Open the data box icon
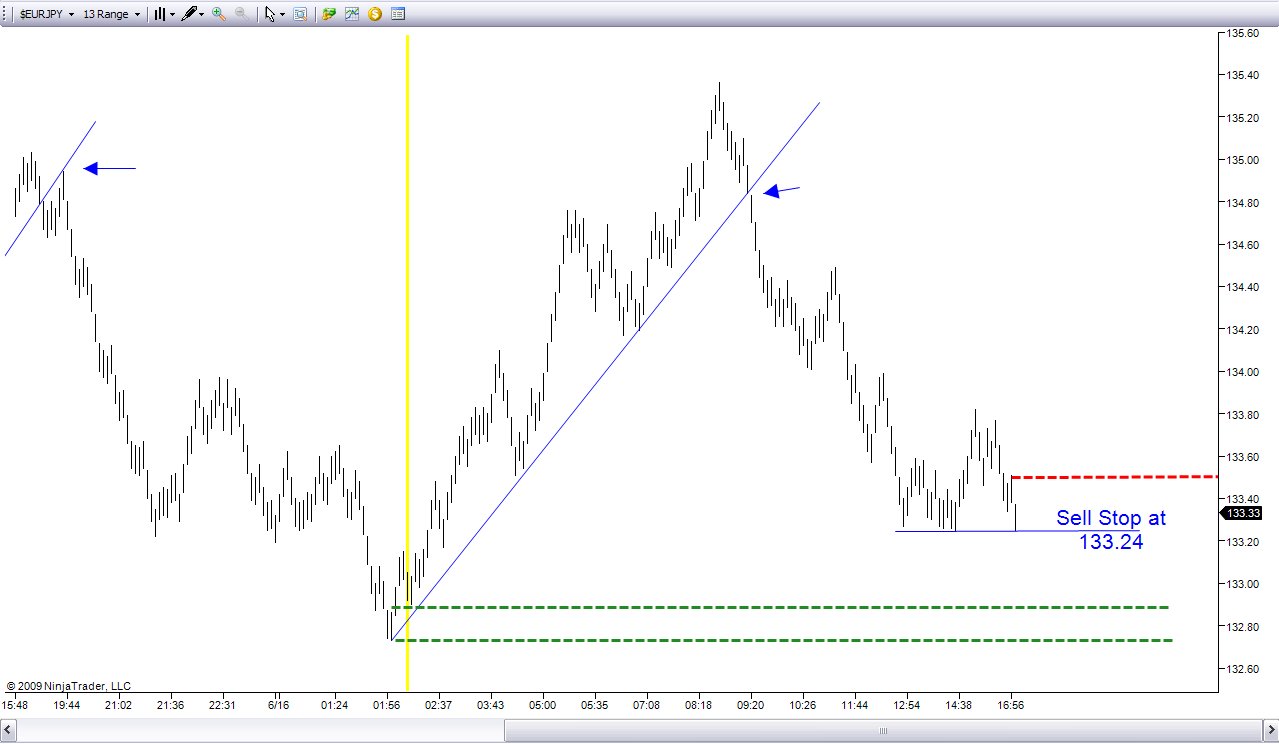This screenshot has width=1279, height=744. tap(398, 14)
